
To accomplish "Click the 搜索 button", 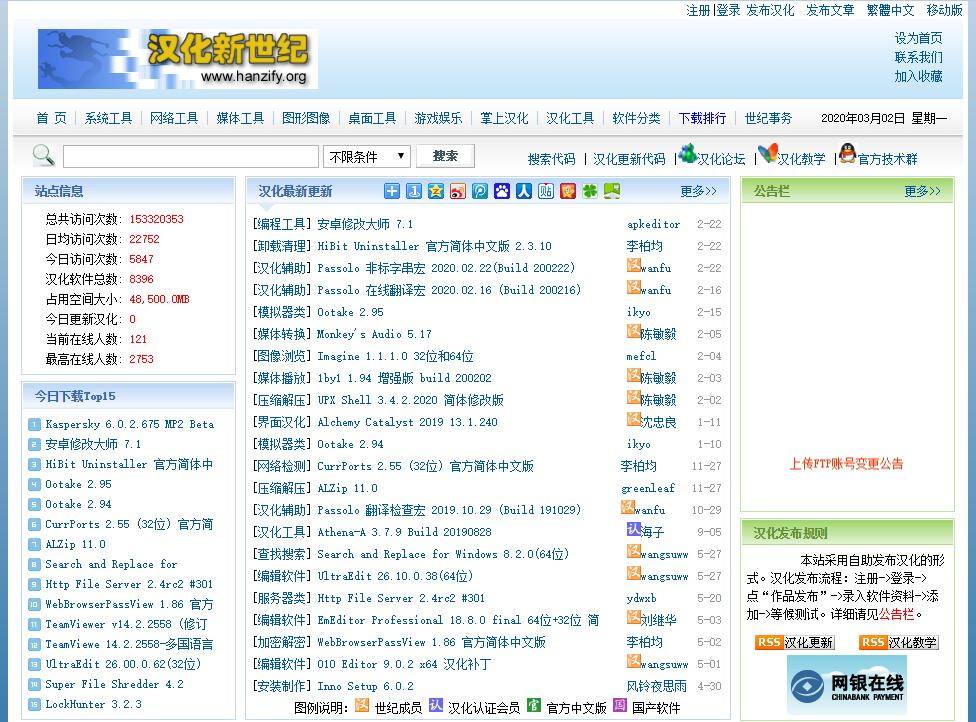I will (445, 156).
